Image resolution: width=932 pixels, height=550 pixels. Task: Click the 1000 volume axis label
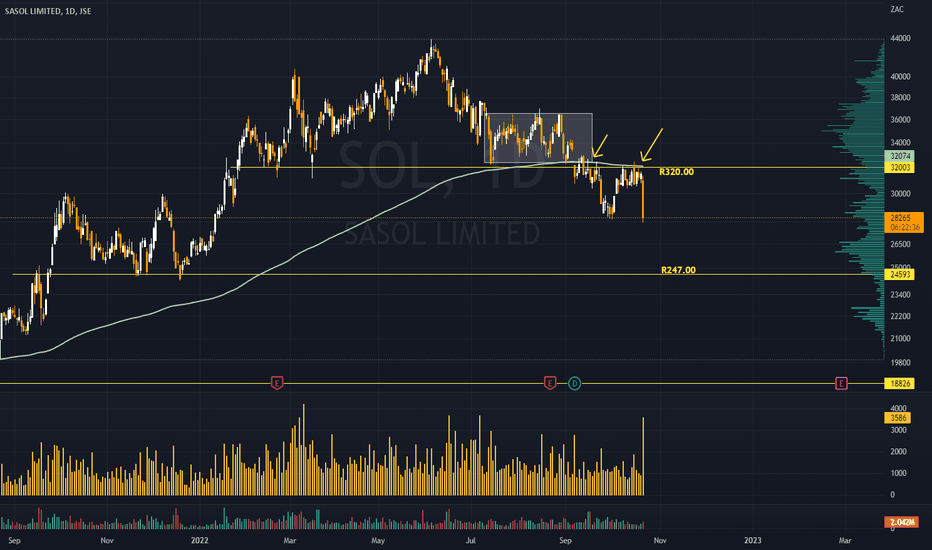click(x=898, y=473)
